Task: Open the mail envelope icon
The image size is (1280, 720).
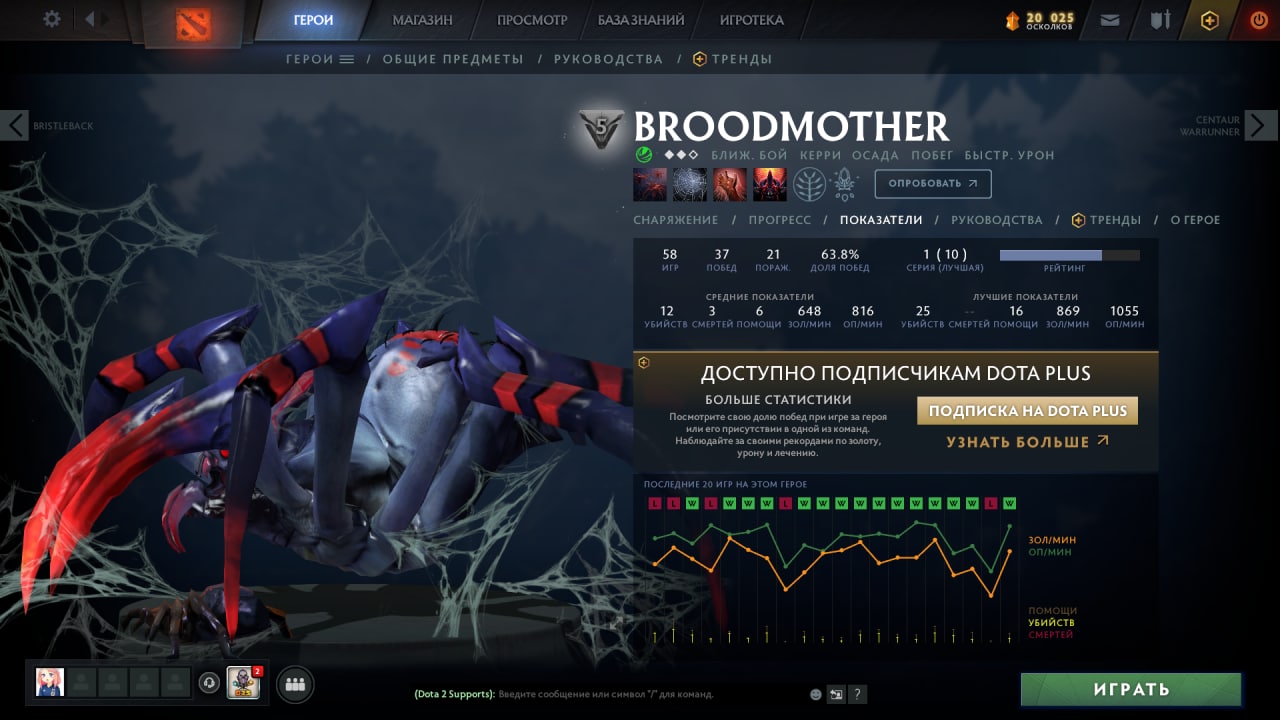Action: coord(1110,19)
